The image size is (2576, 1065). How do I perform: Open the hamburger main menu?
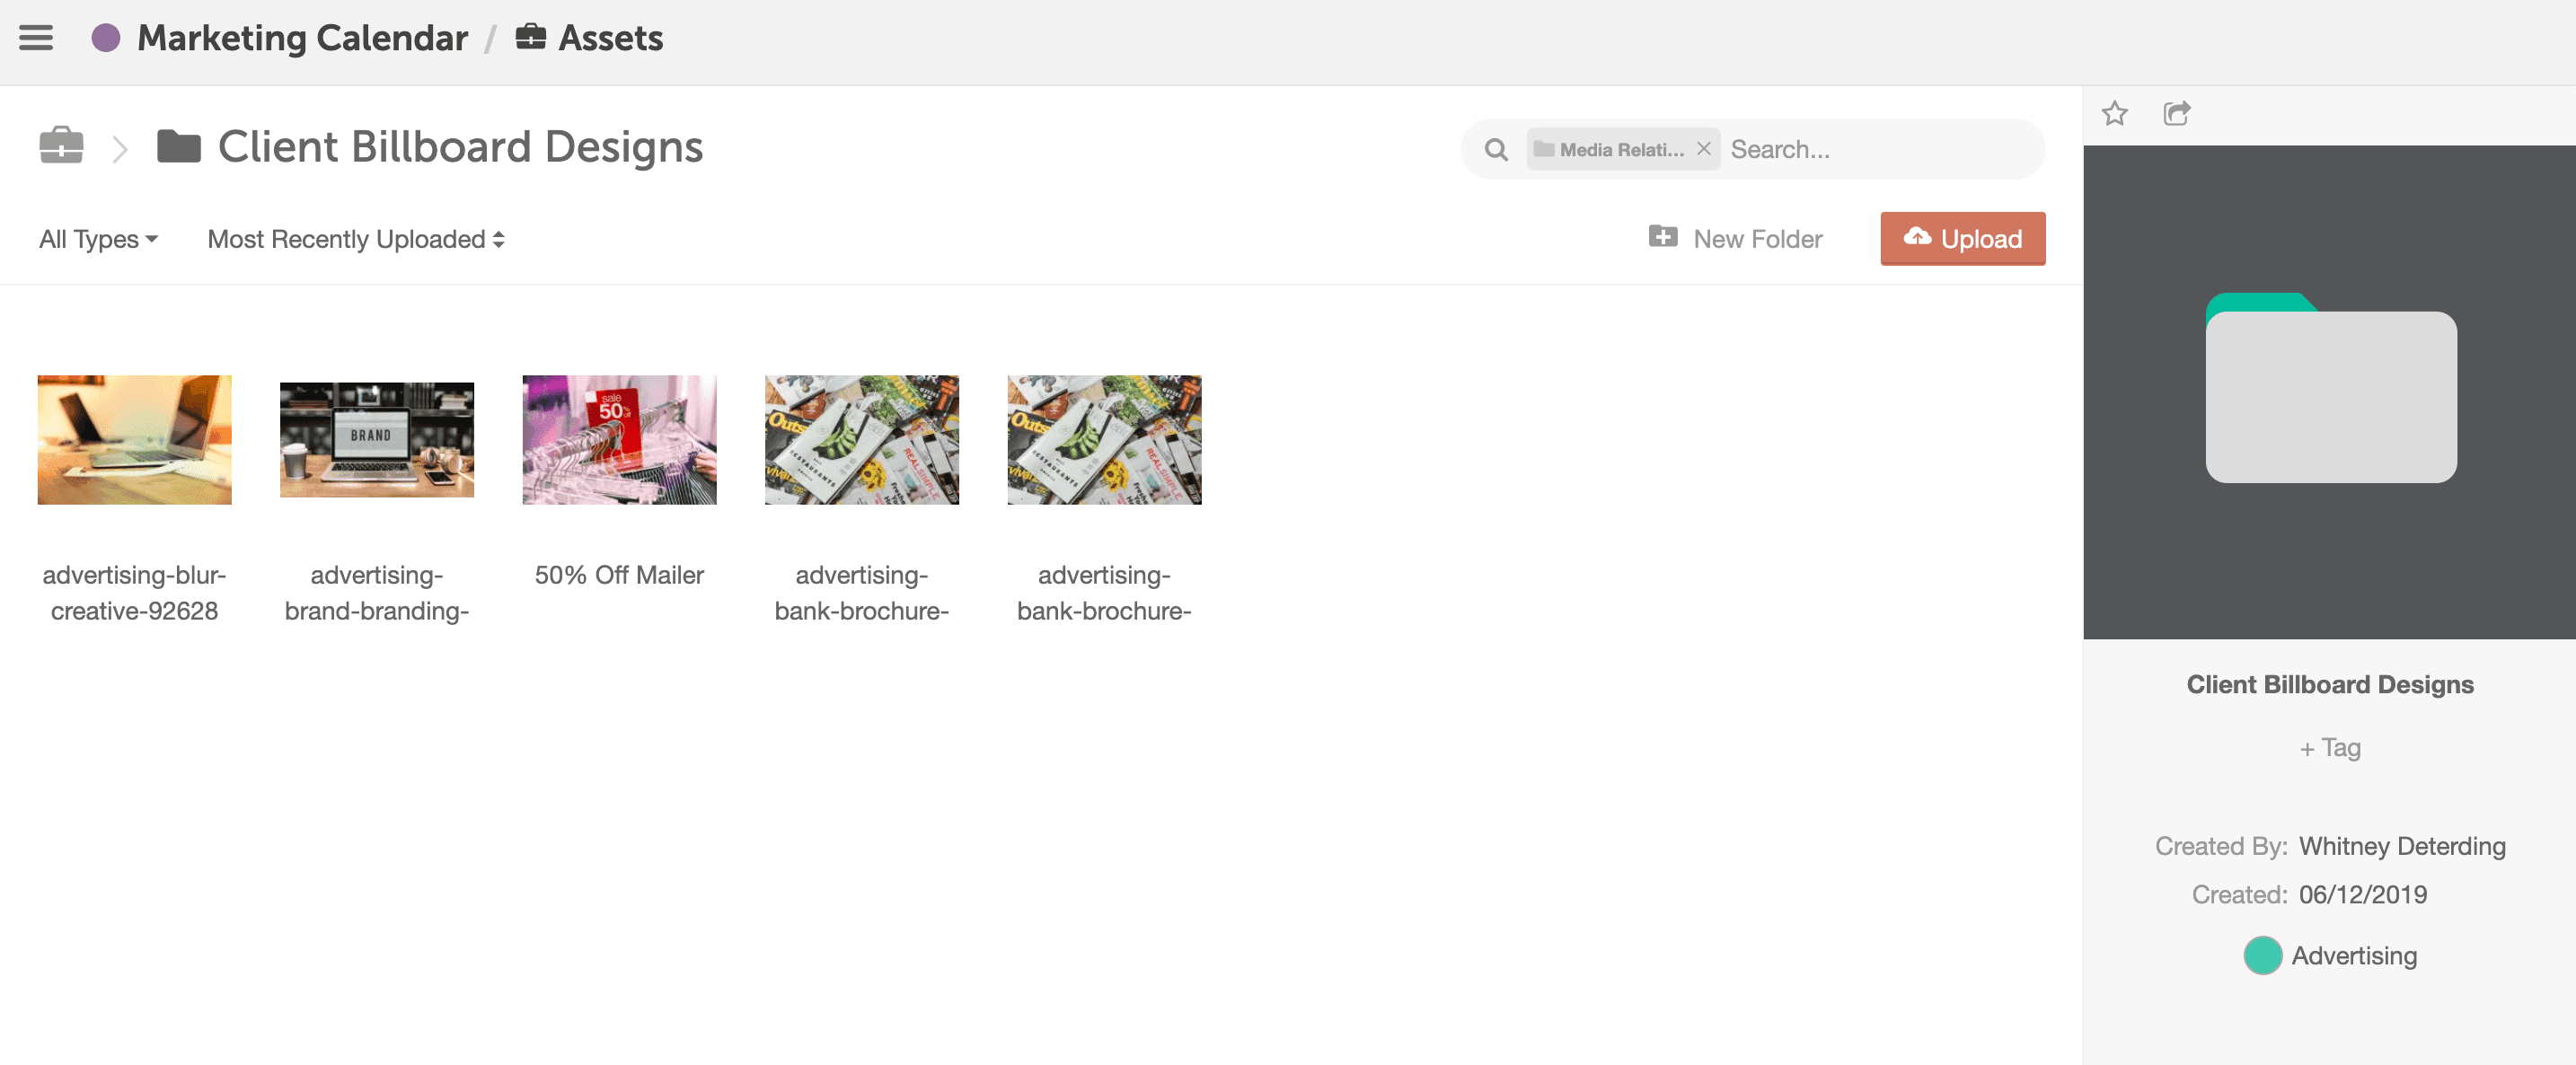tap(36, 38)
